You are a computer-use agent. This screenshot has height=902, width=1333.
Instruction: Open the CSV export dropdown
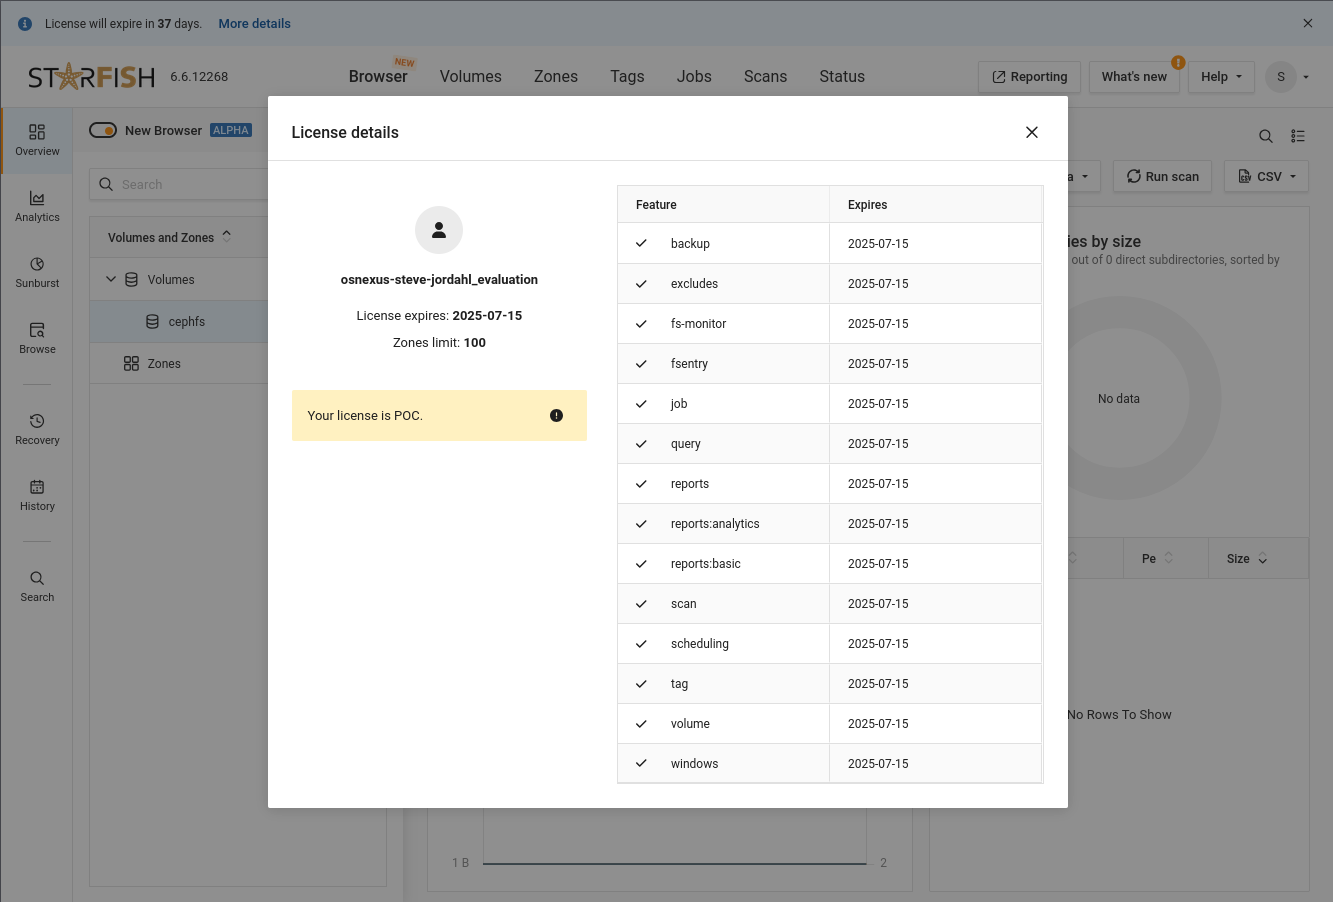1266,177
